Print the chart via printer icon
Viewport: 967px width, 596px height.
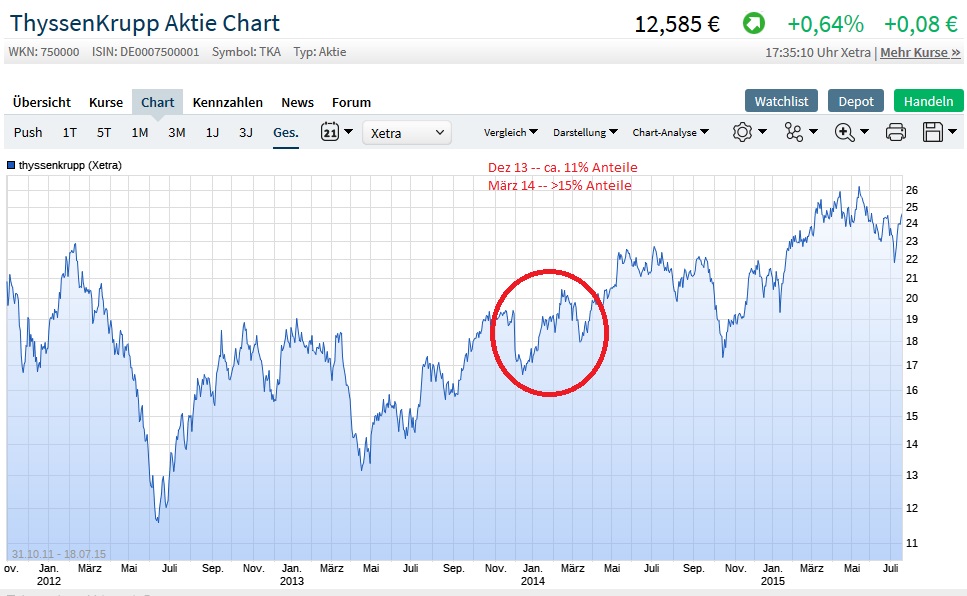(x=895, y=132)
